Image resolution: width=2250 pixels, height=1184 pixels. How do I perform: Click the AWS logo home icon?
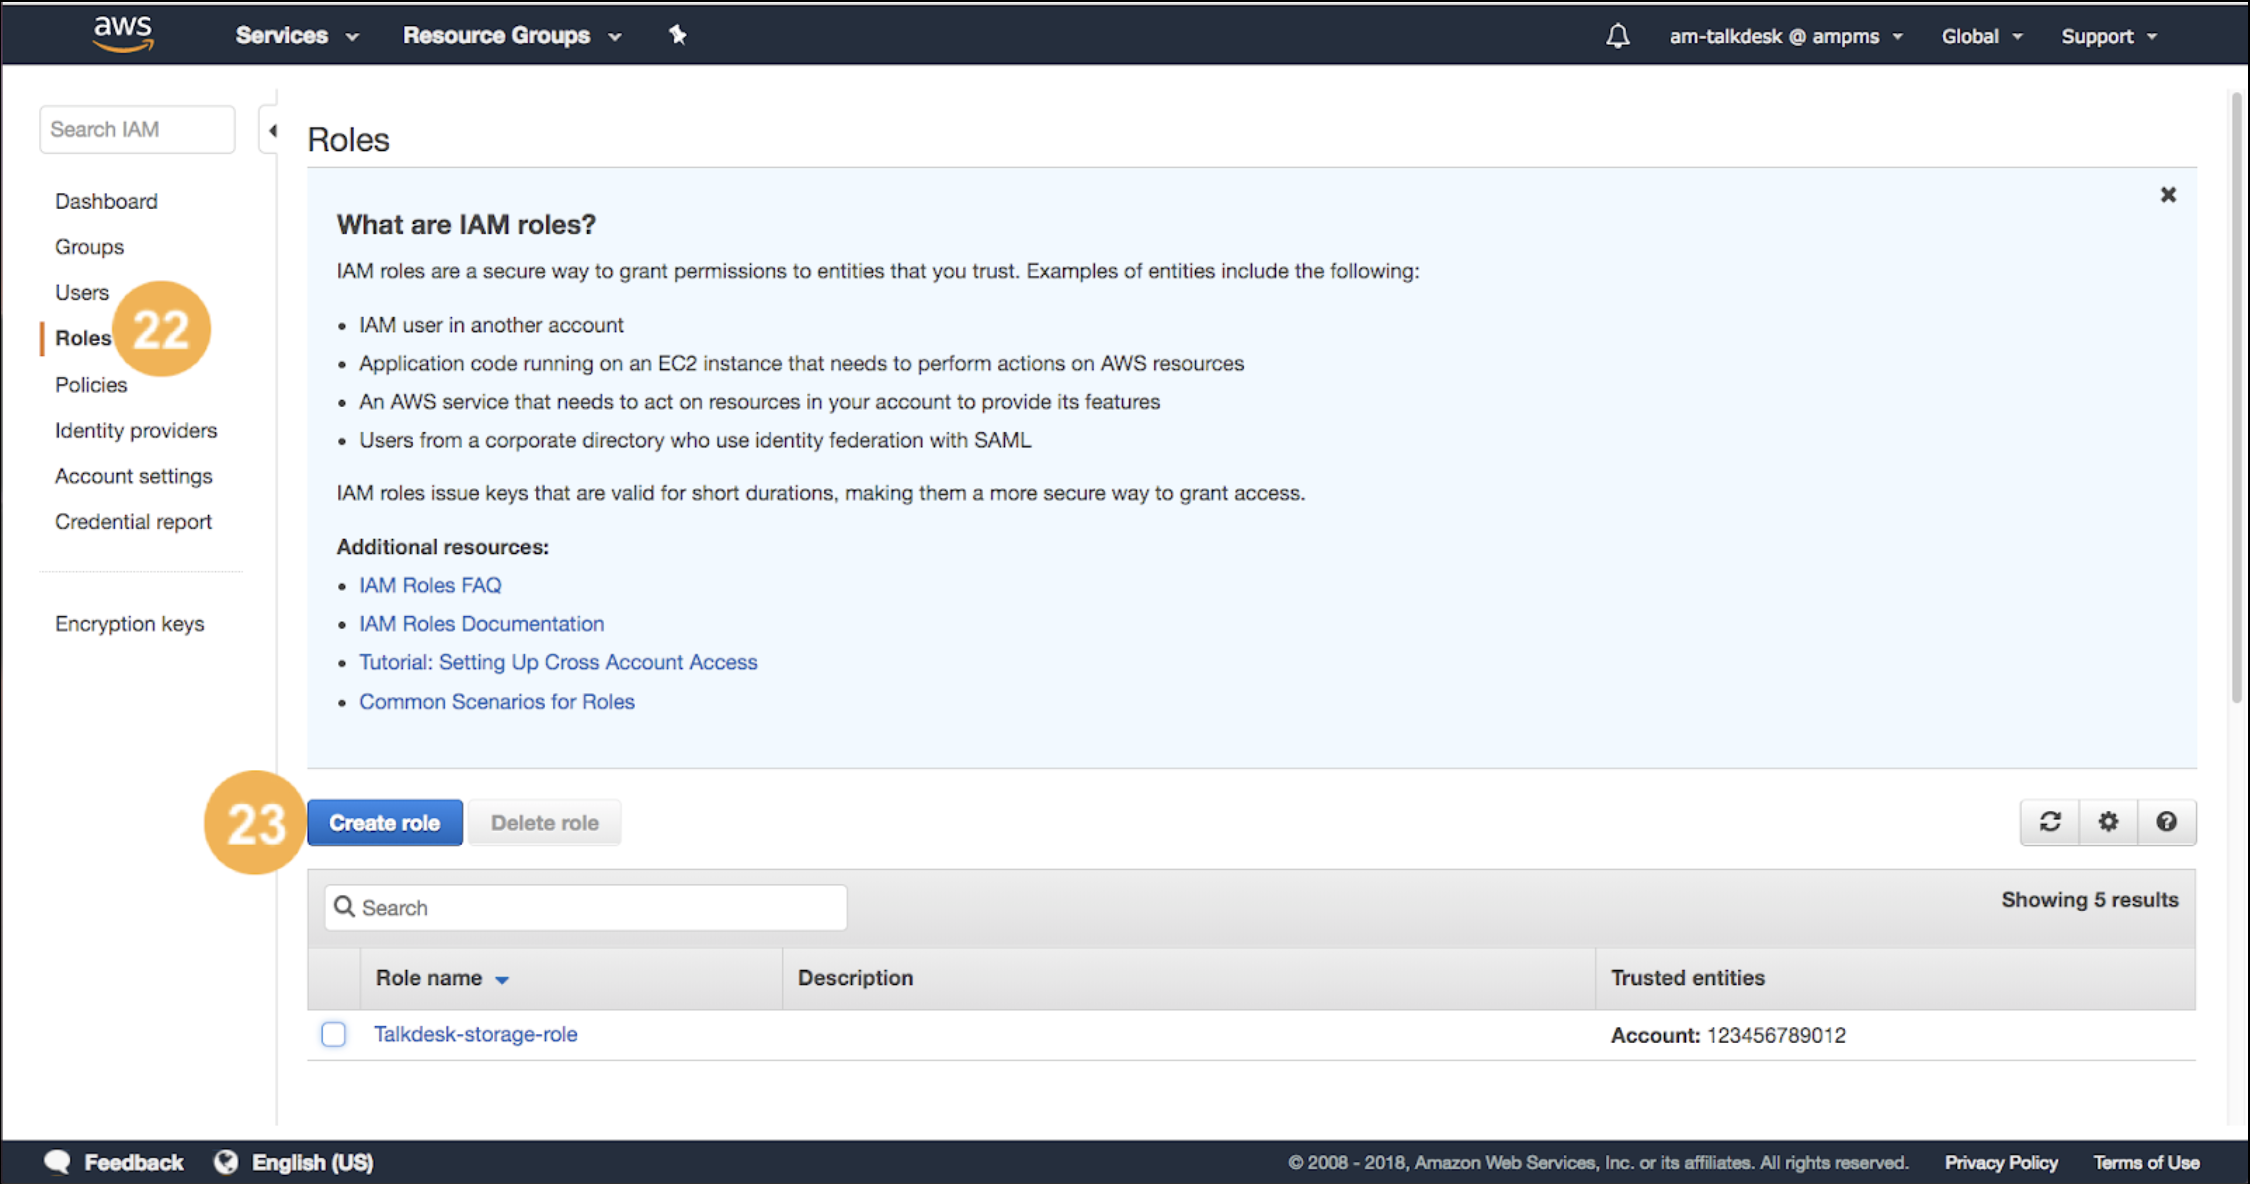tap(123, 34)
